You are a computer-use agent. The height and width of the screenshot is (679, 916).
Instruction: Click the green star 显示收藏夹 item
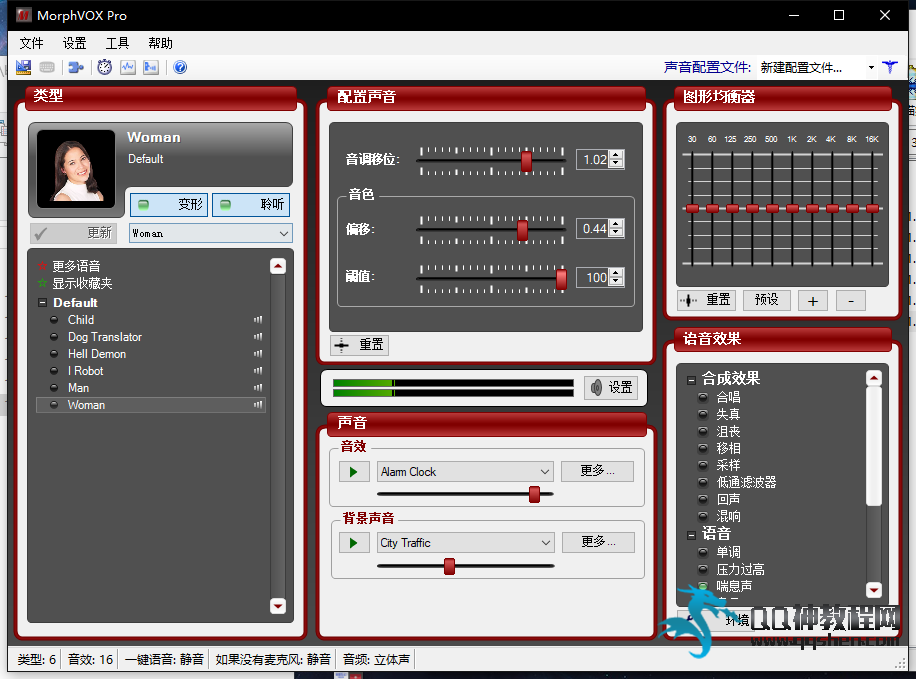coord(75,283)
